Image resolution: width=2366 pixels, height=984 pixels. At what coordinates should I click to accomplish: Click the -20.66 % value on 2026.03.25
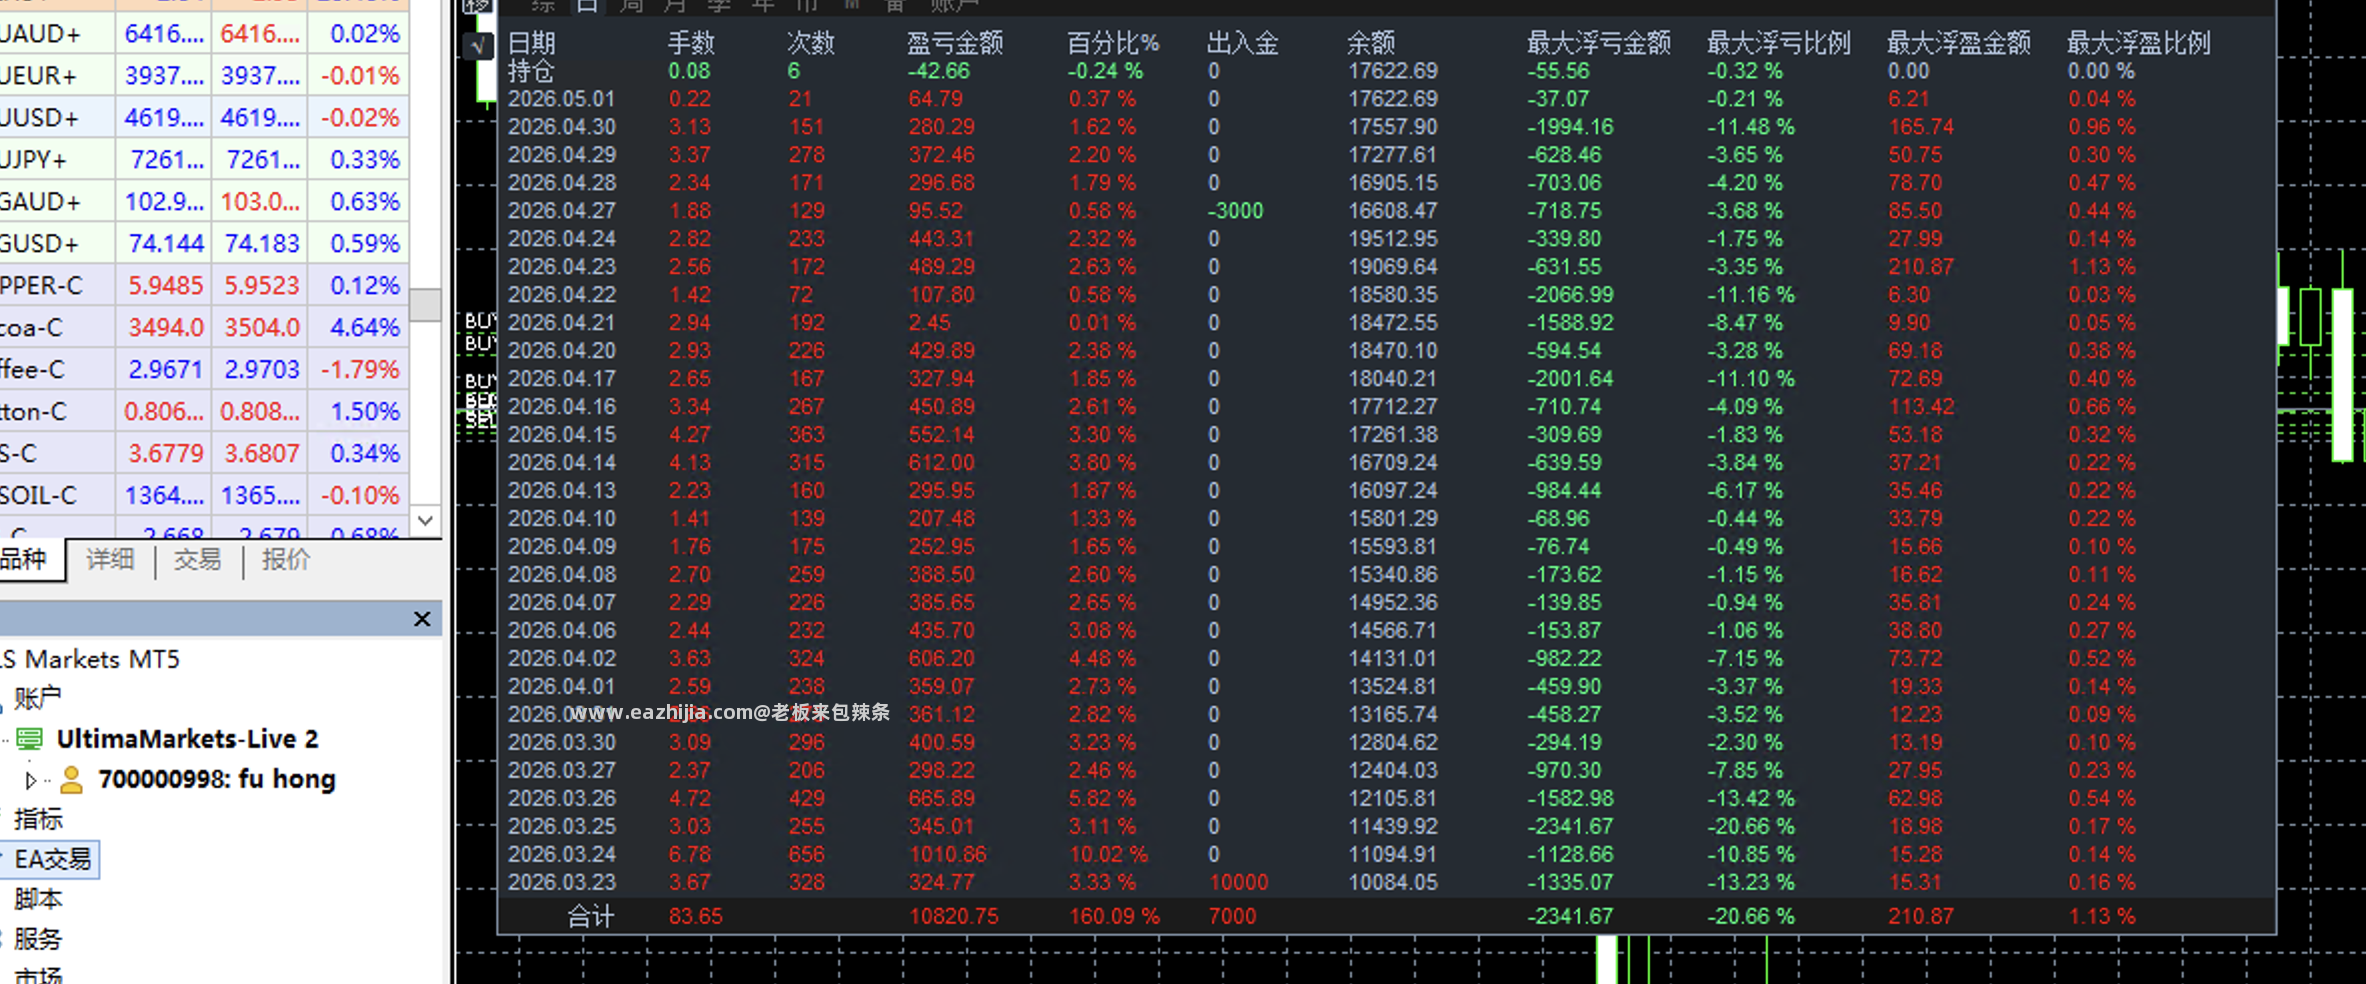1750,827
